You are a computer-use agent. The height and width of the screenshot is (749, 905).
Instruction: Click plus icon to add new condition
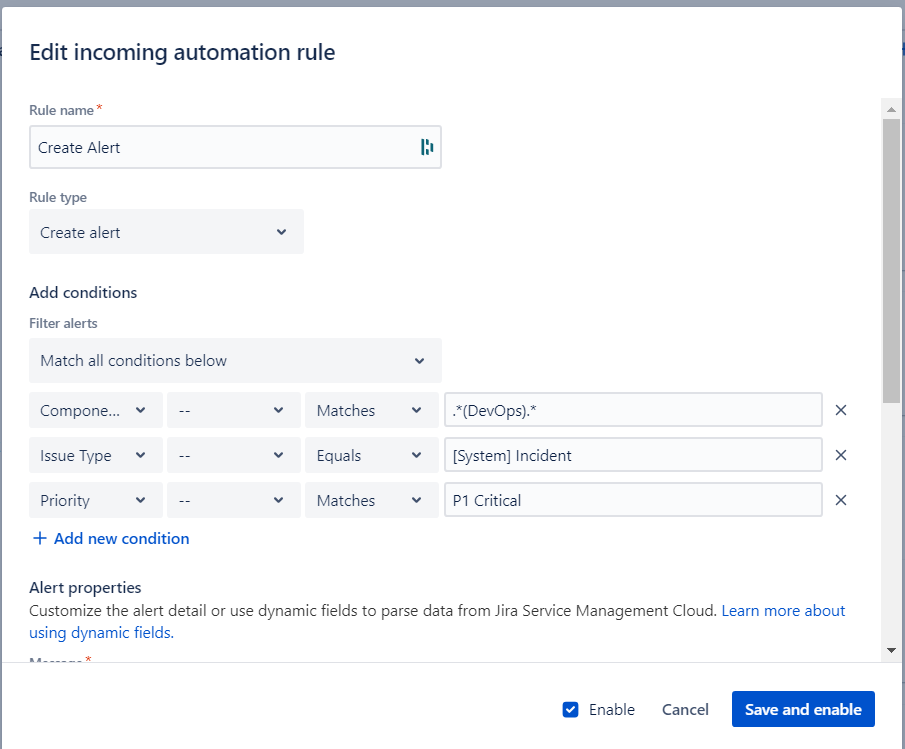pos(39,538)
